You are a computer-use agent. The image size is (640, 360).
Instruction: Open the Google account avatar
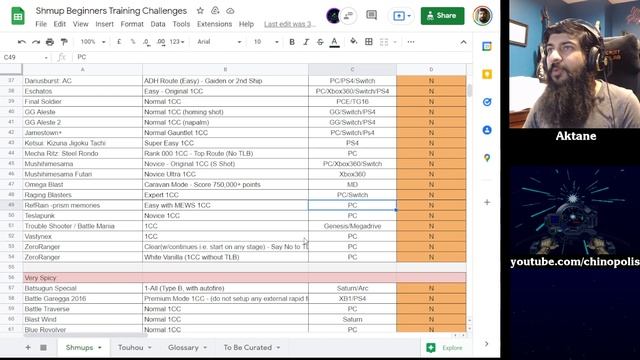[x=482, y=16]
